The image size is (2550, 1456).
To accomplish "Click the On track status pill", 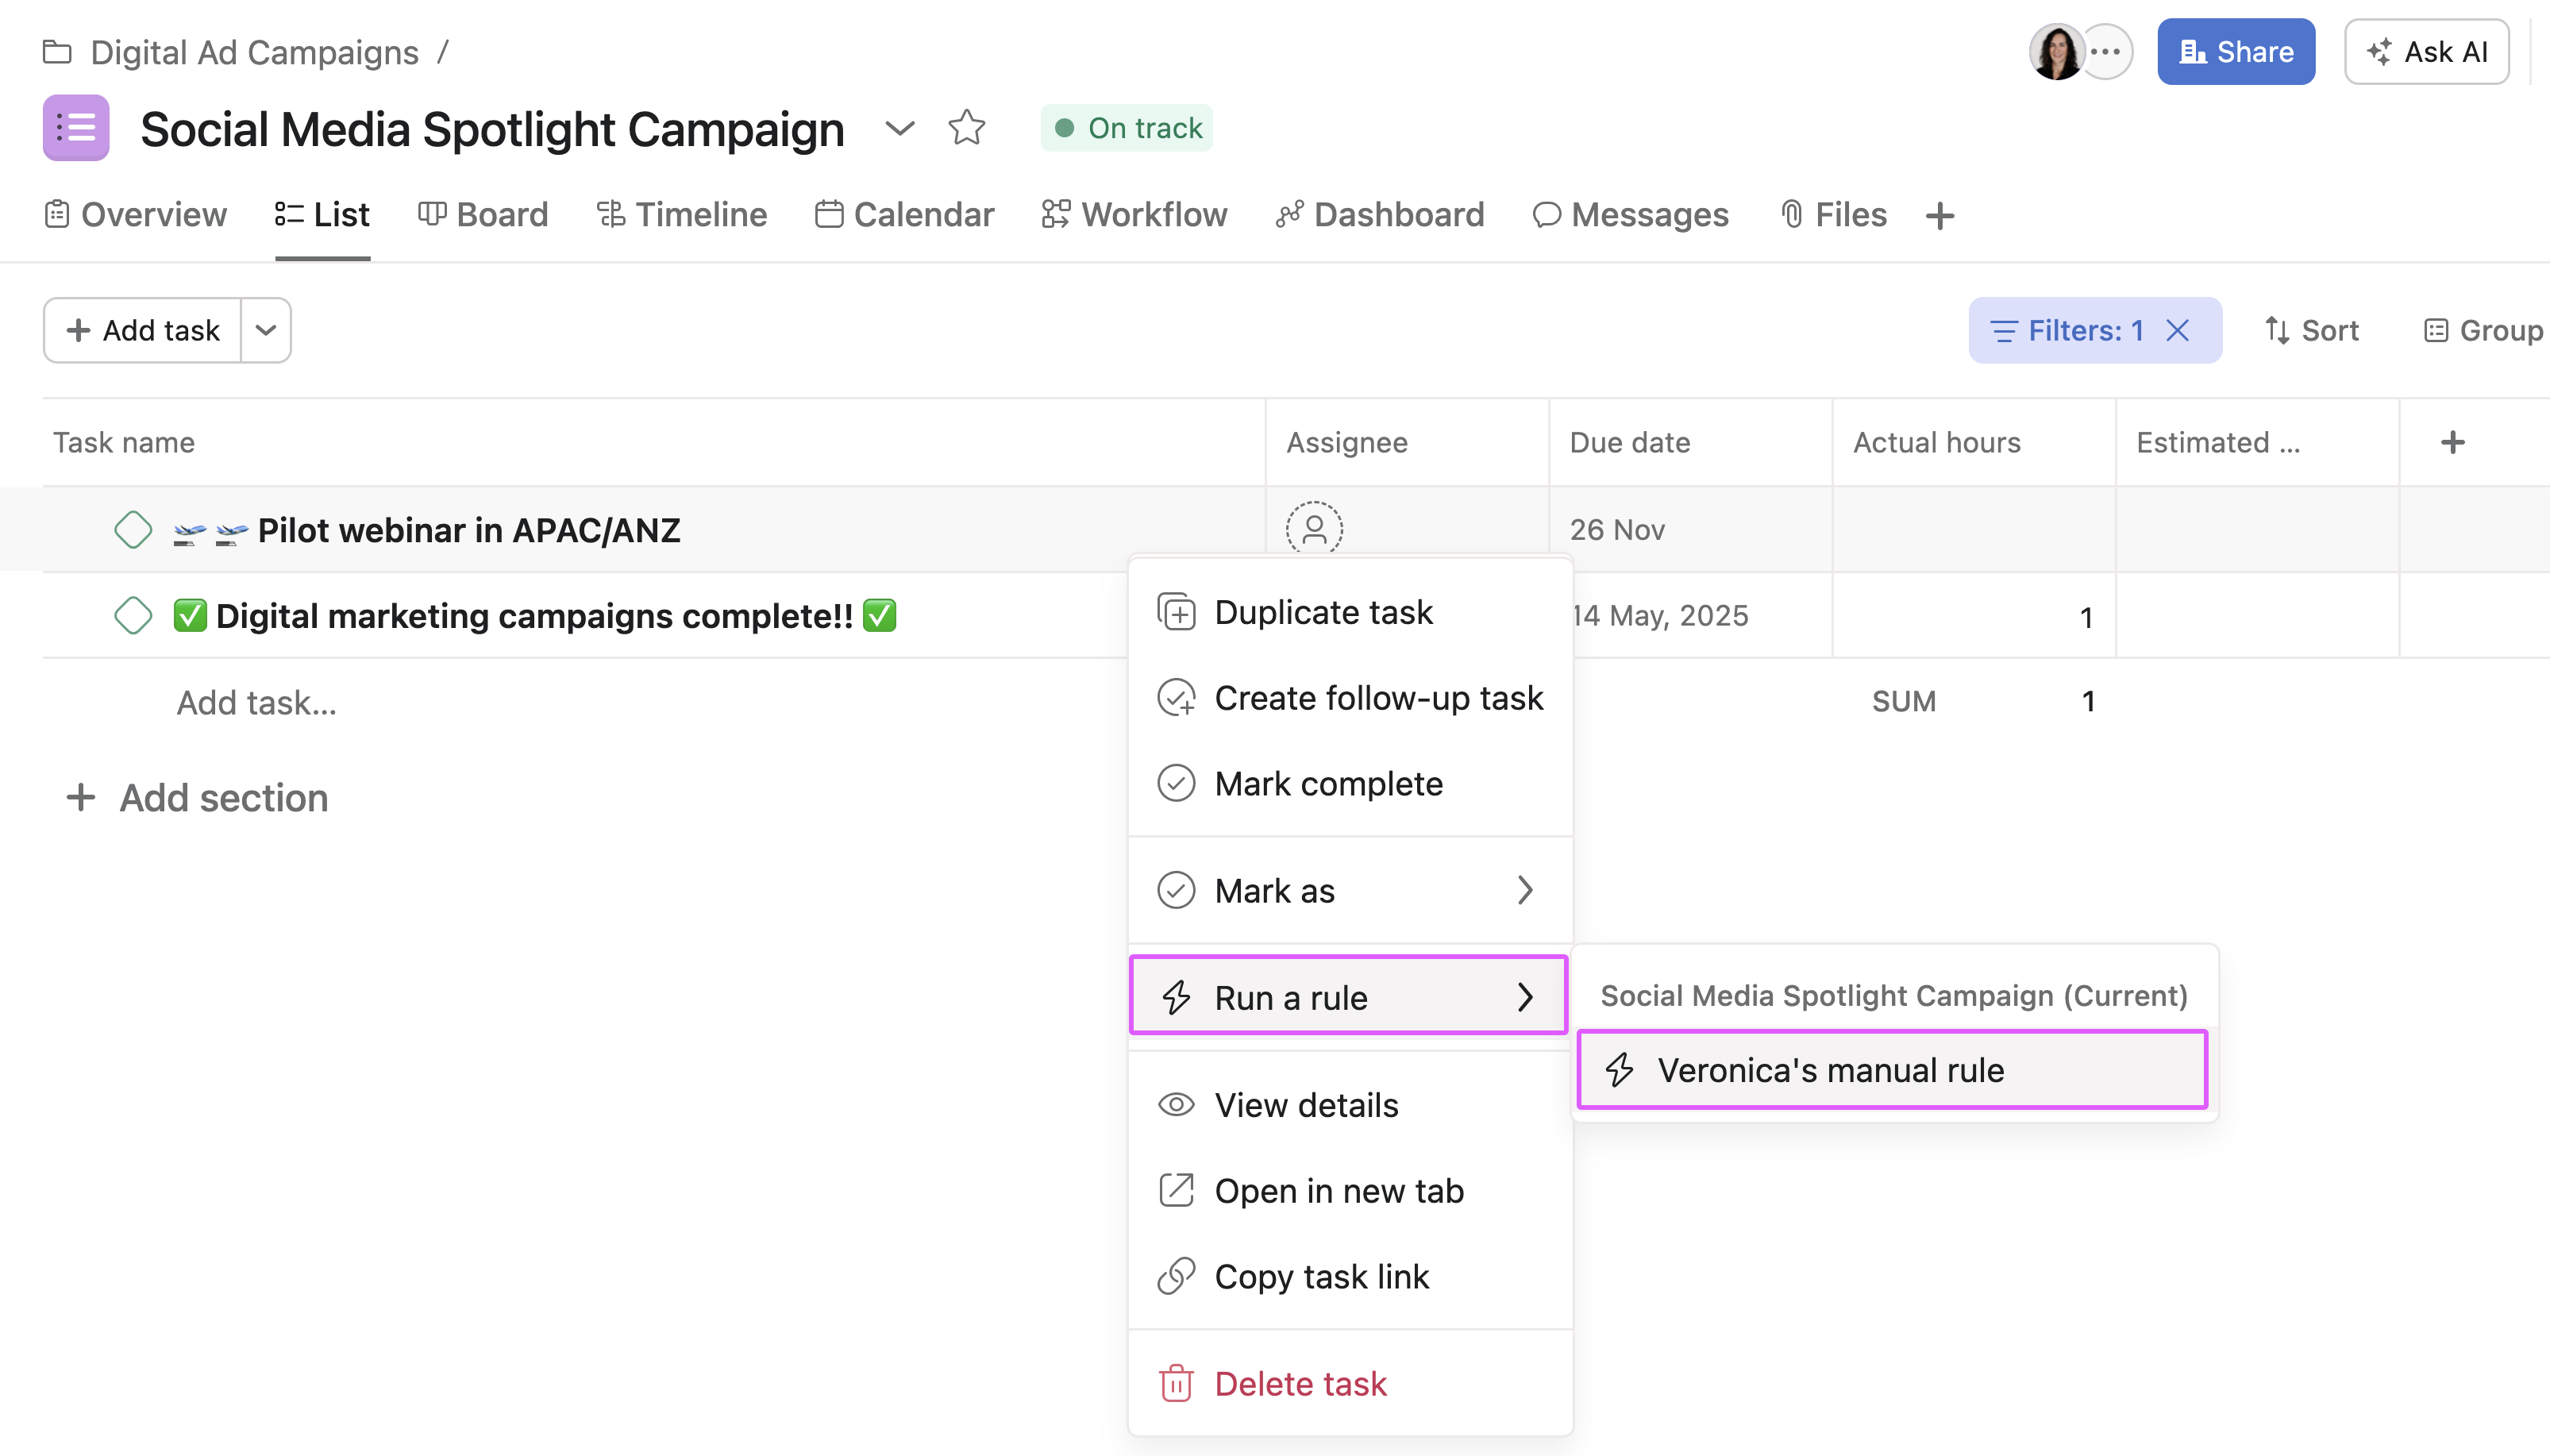I will (1126, 128).
